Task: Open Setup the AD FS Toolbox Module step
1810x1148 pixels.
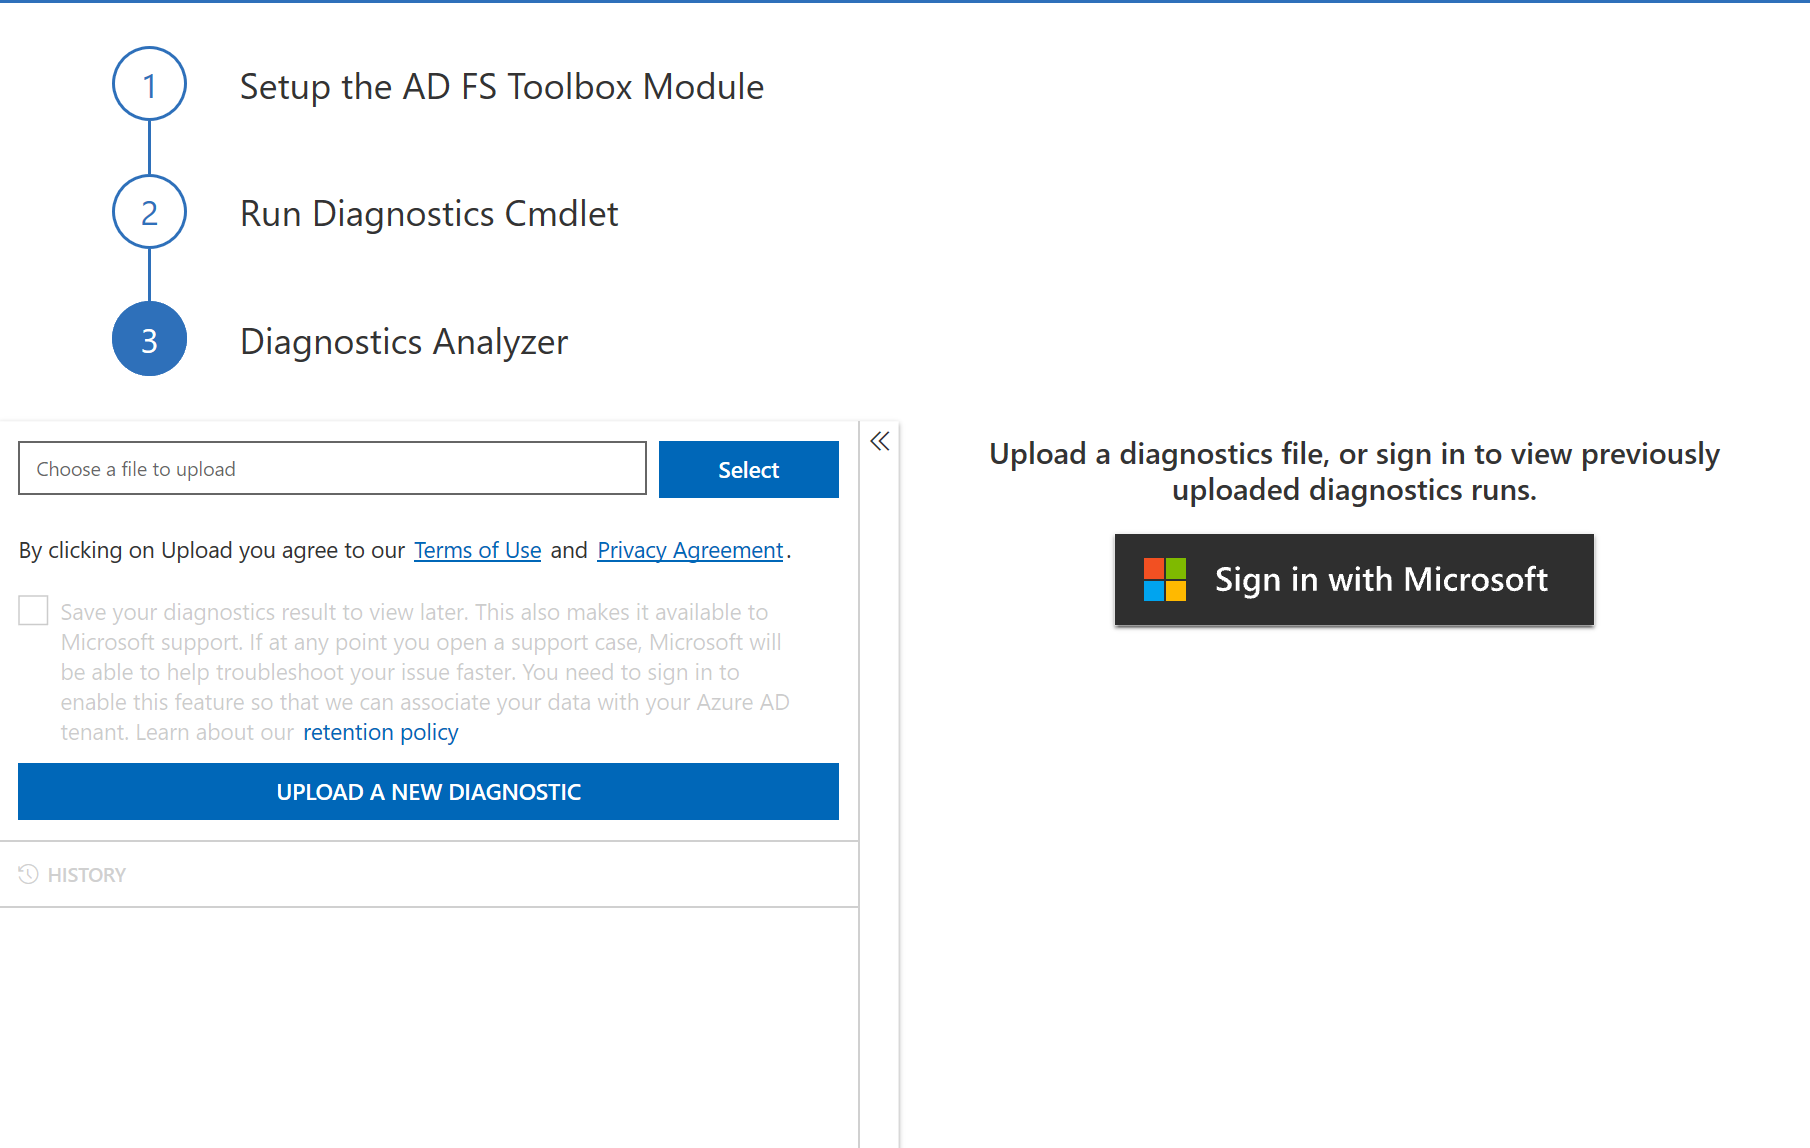Action: pos(501,87)
